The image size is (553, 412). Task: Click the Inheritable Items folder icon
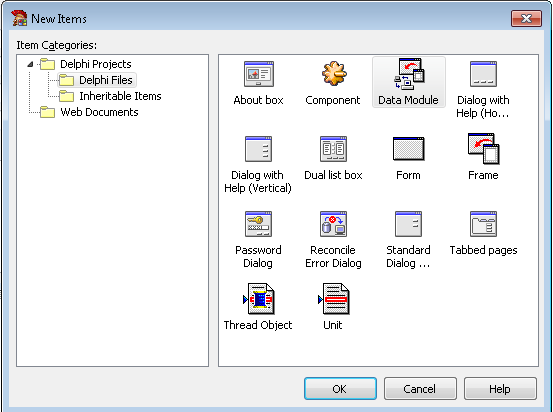(66, 96)
